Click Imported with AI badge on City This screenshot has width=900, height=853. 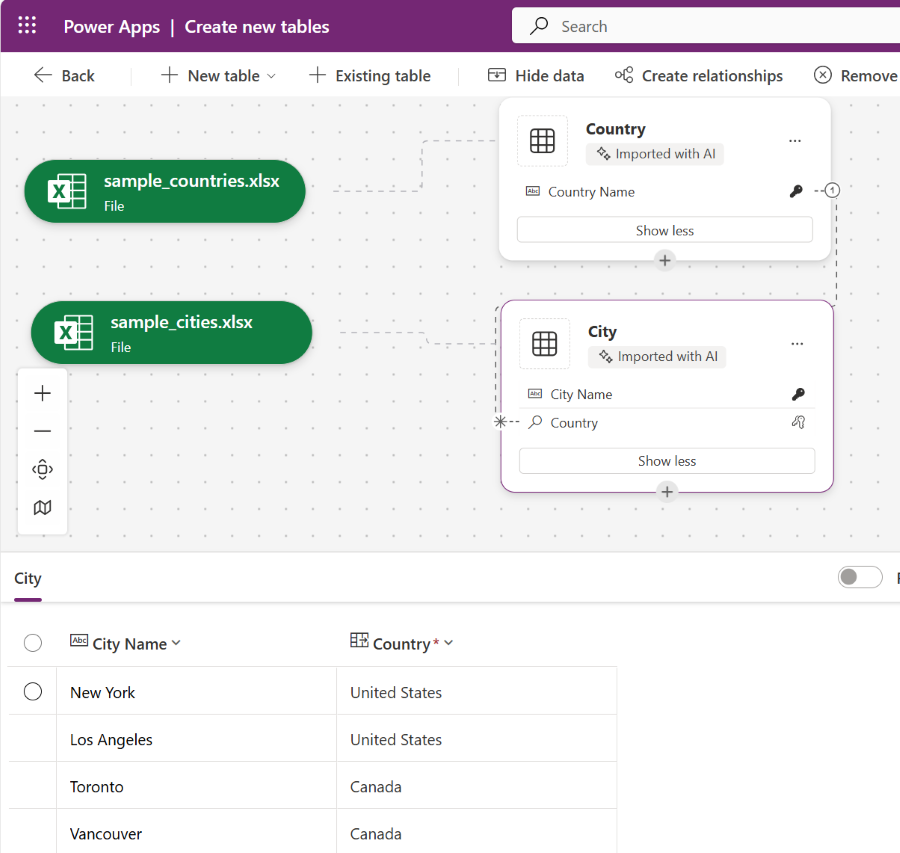[657, 356]
